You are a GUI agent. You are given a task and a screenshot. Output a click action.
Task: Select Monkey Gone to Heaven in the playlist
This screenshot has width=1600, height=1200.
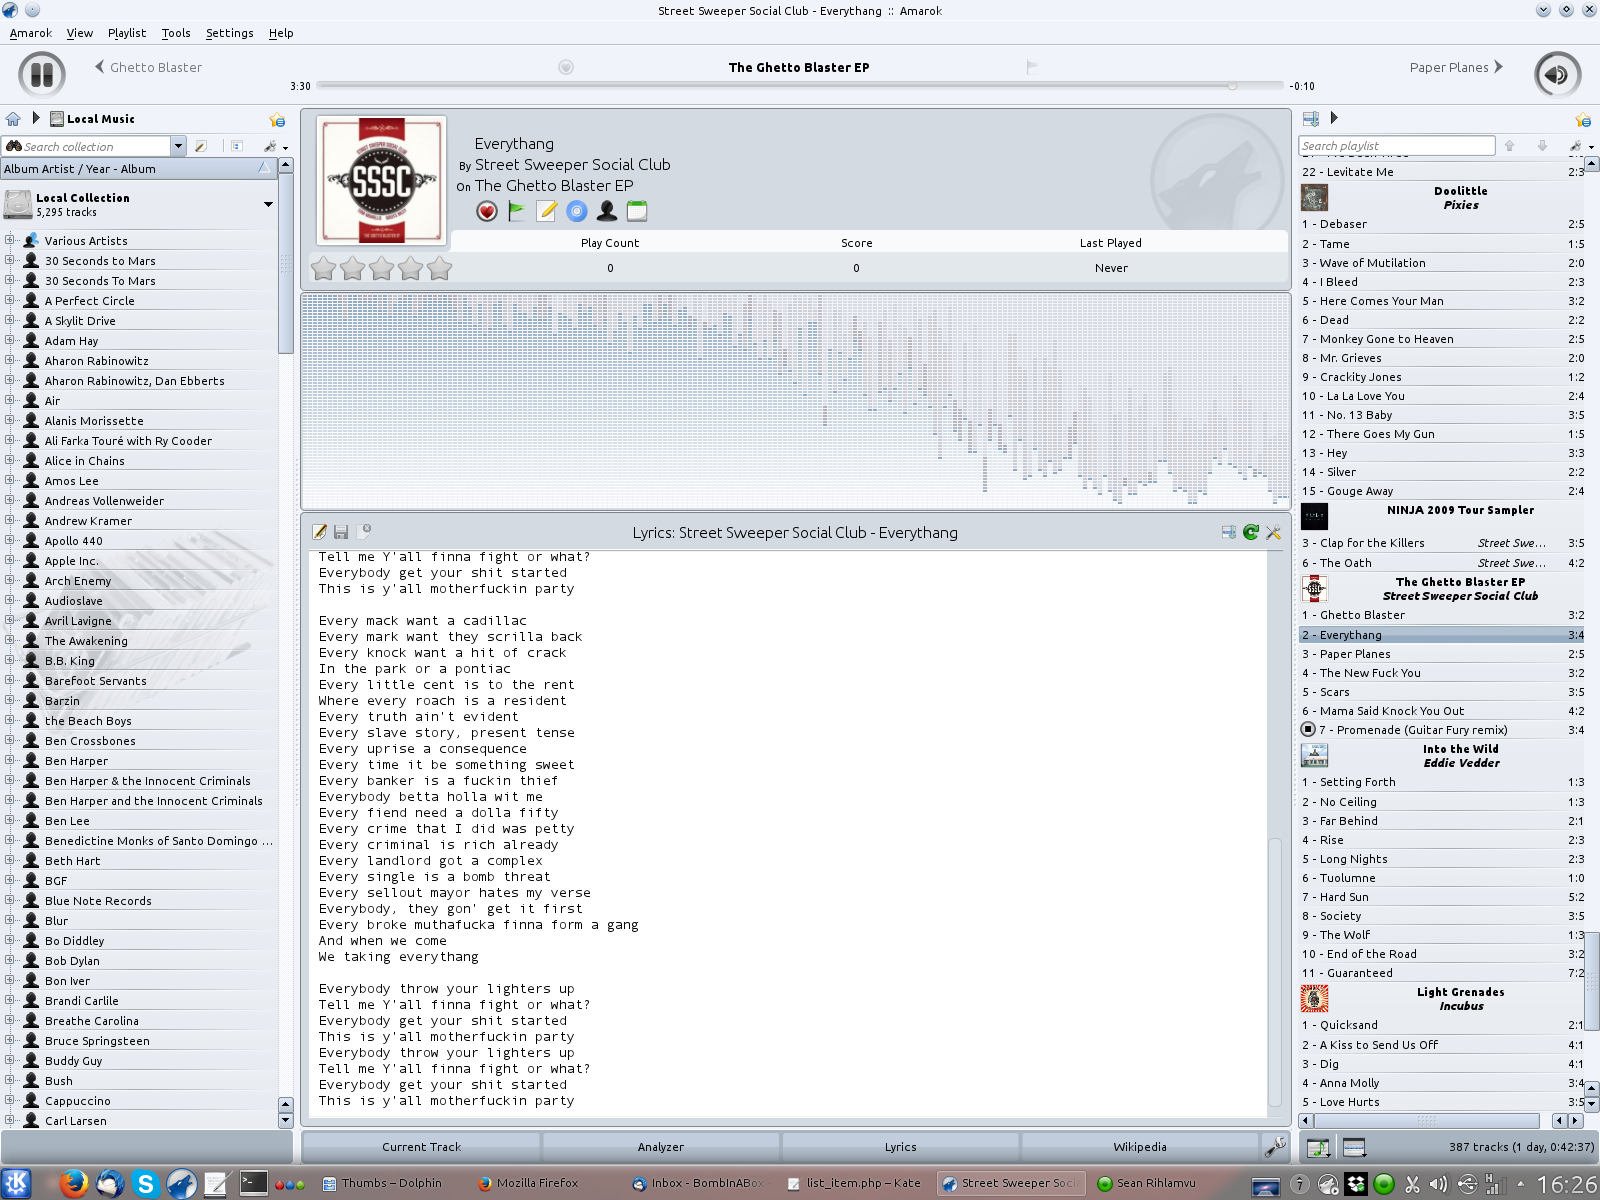click(x=1442, y=339)
